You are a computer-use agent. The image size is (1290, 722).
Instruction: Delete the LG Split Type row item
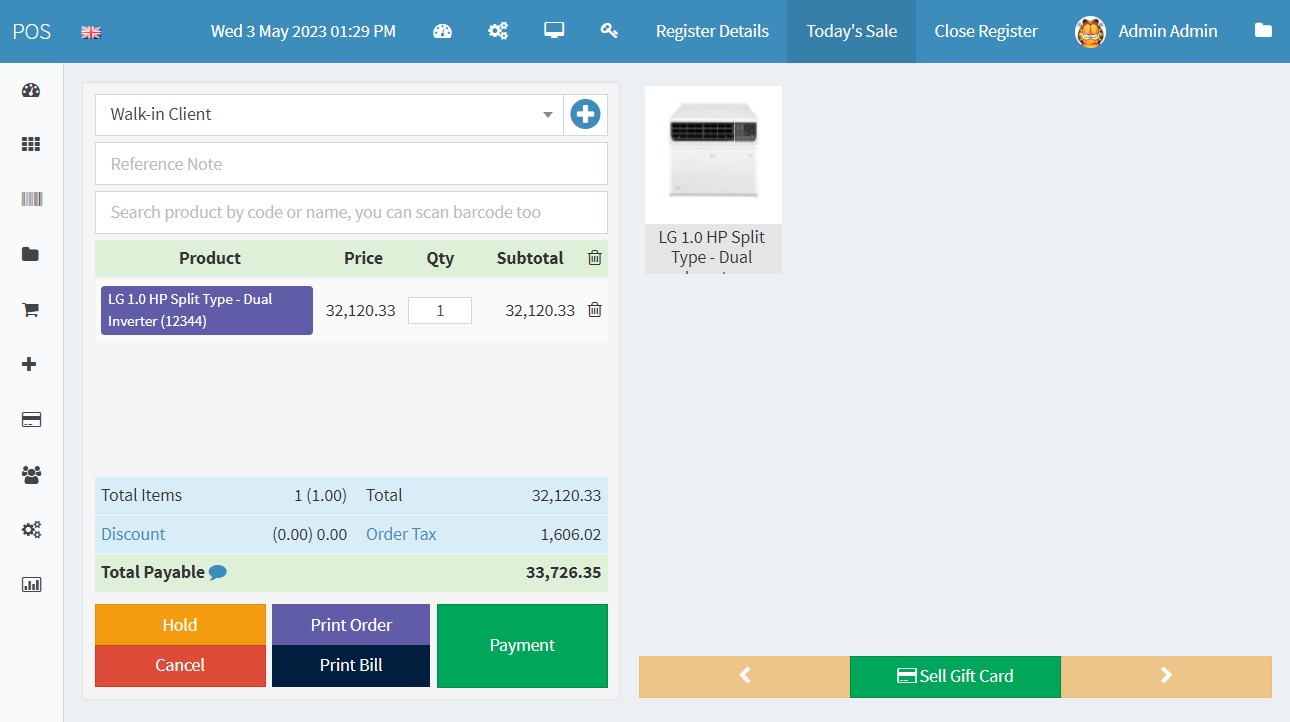[x=594, y=310]
